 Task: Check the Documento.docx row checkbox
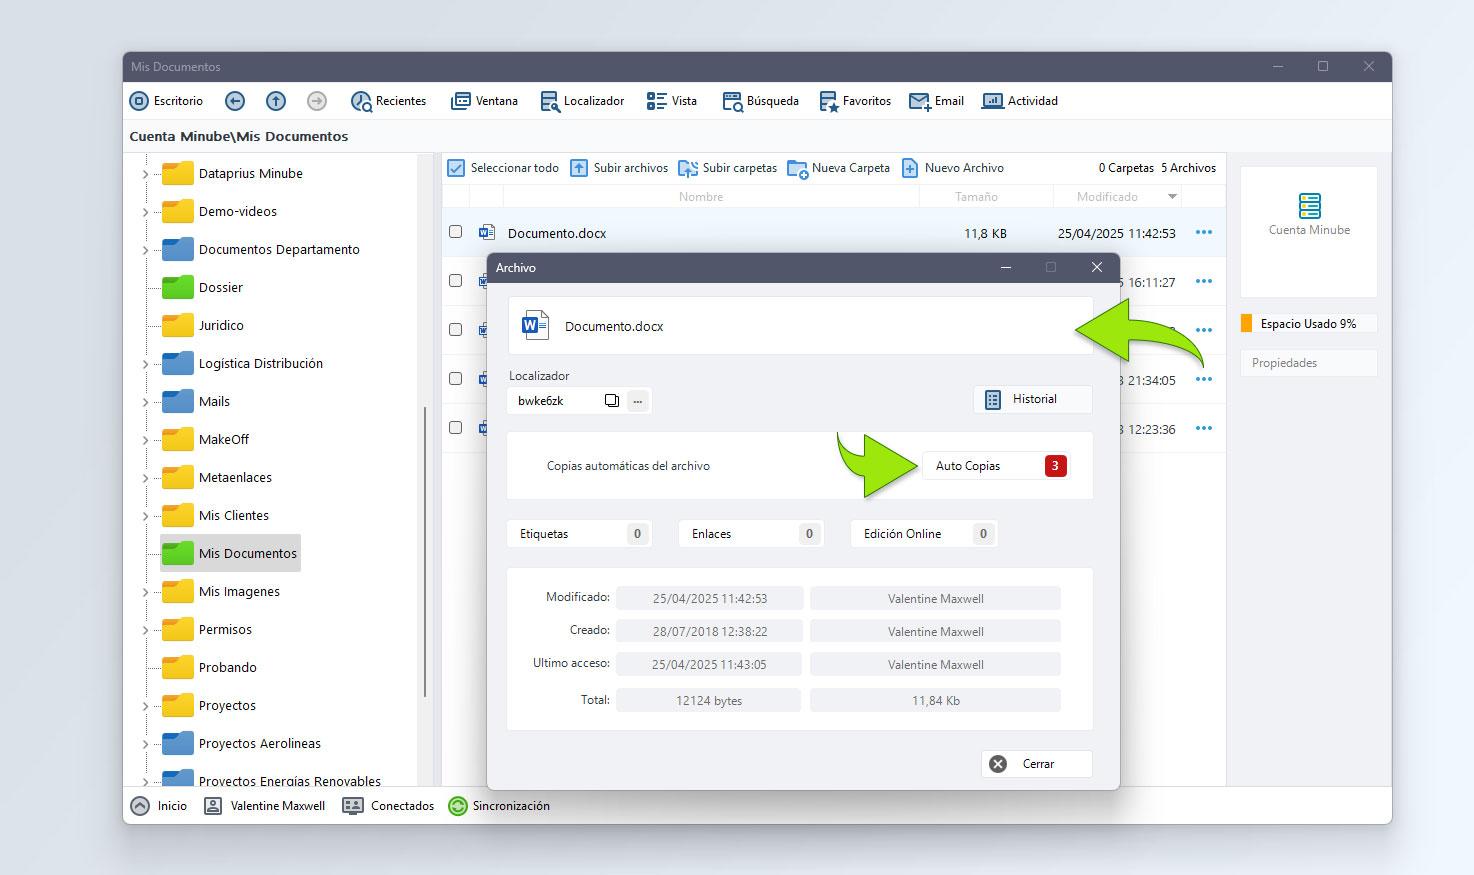coord(456,232)
